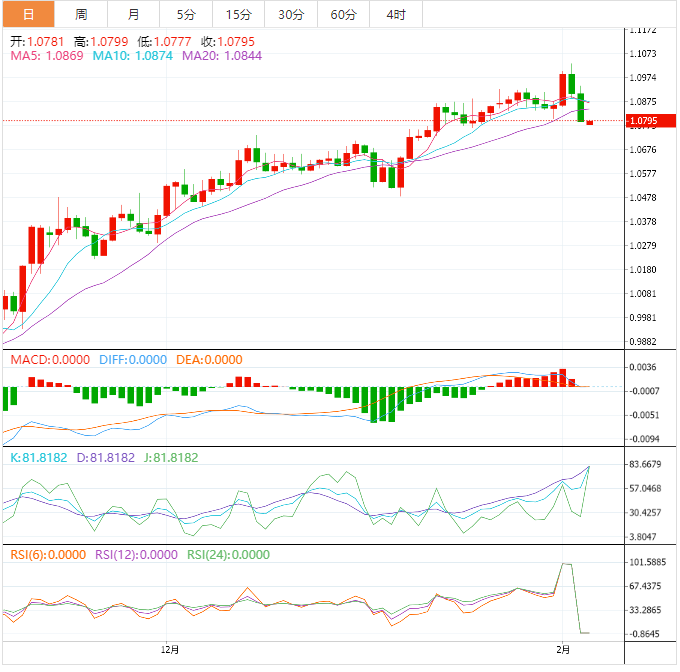Select the 15分 timeframe tab
Viewport: 680px width, 672px height.
pos(238,14)
